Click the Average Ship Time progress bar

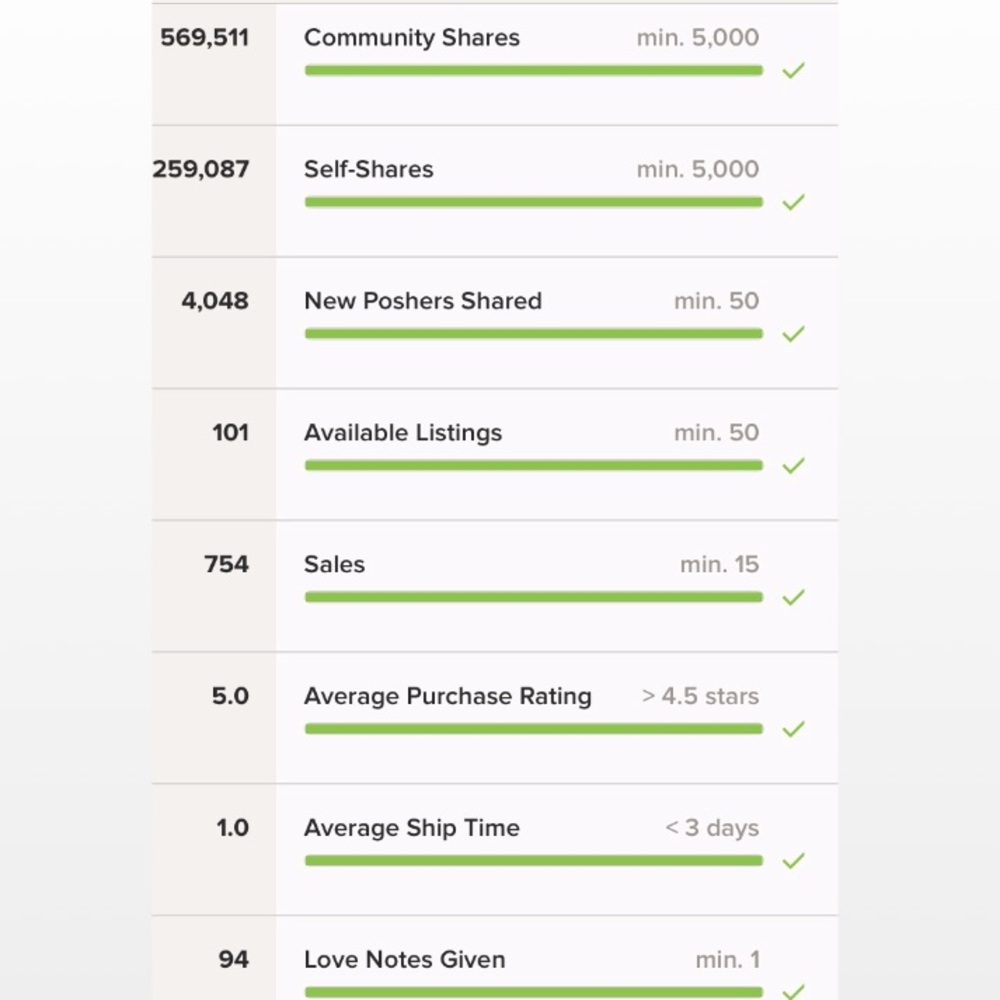(x=534, y=860)
